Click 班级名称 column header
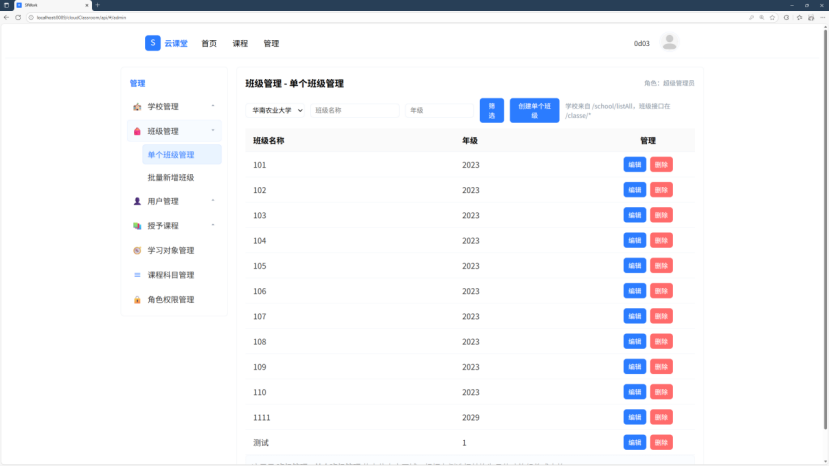This screenshot has width=830, height=467. tap(268, 141)
